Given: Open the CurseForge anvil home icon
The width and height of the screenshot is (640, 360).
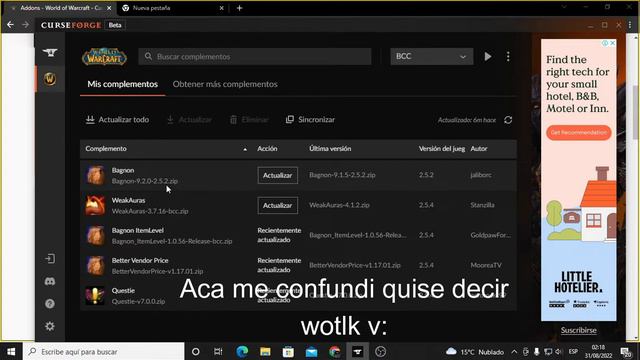Looking at the screenshot, I should point(50,53).
